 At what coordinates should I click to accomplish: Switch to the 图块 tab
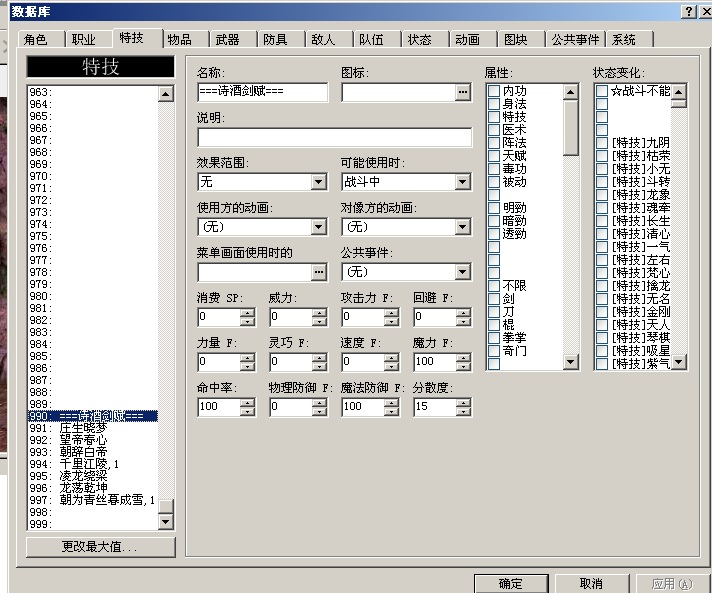click(521, 40)
